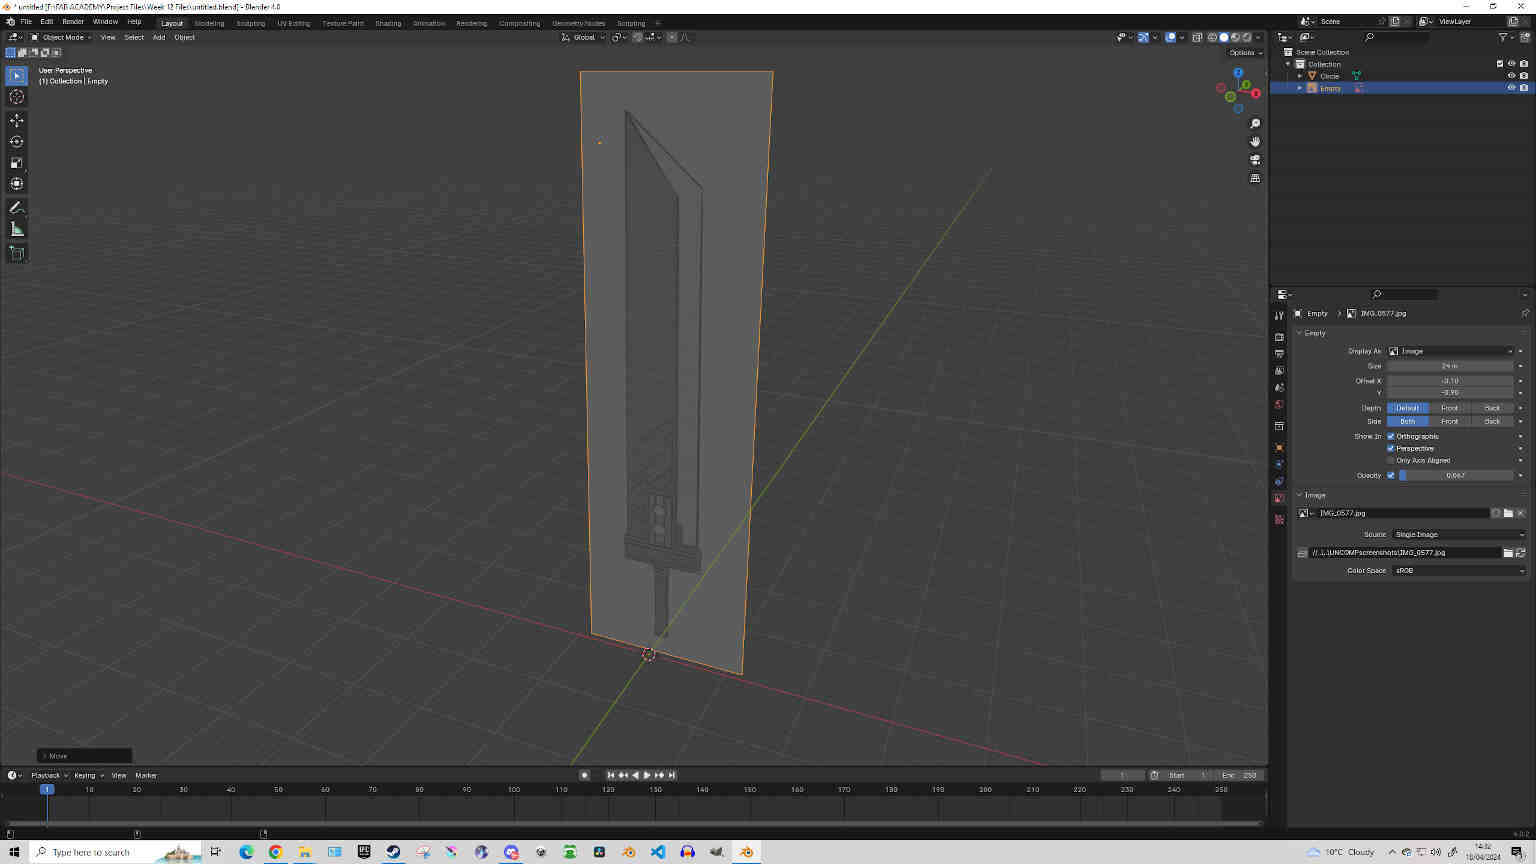
Task: Open the World properties tab
Action: (x=1279, y=405)
